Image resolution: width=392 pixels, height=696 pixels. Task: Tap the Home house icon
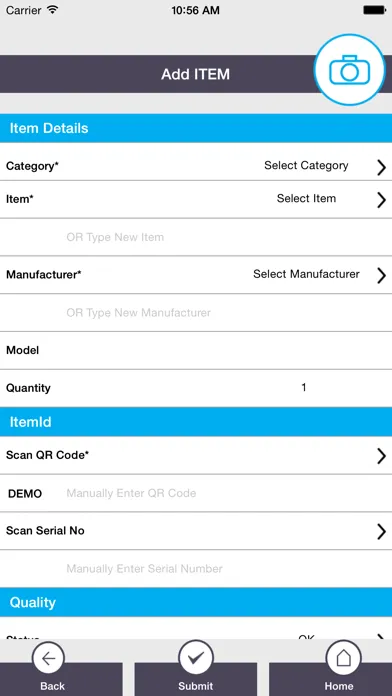coord(343,658)
